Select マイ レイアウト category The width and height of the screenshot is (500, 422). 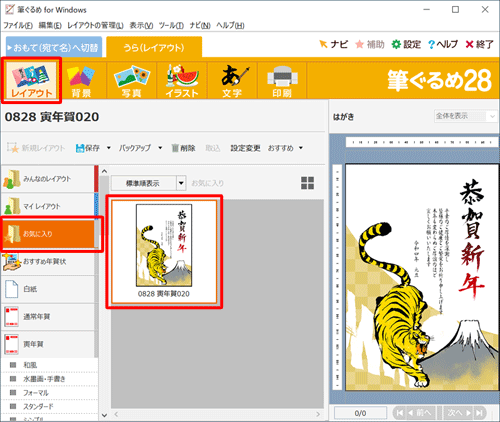point(49,206)
